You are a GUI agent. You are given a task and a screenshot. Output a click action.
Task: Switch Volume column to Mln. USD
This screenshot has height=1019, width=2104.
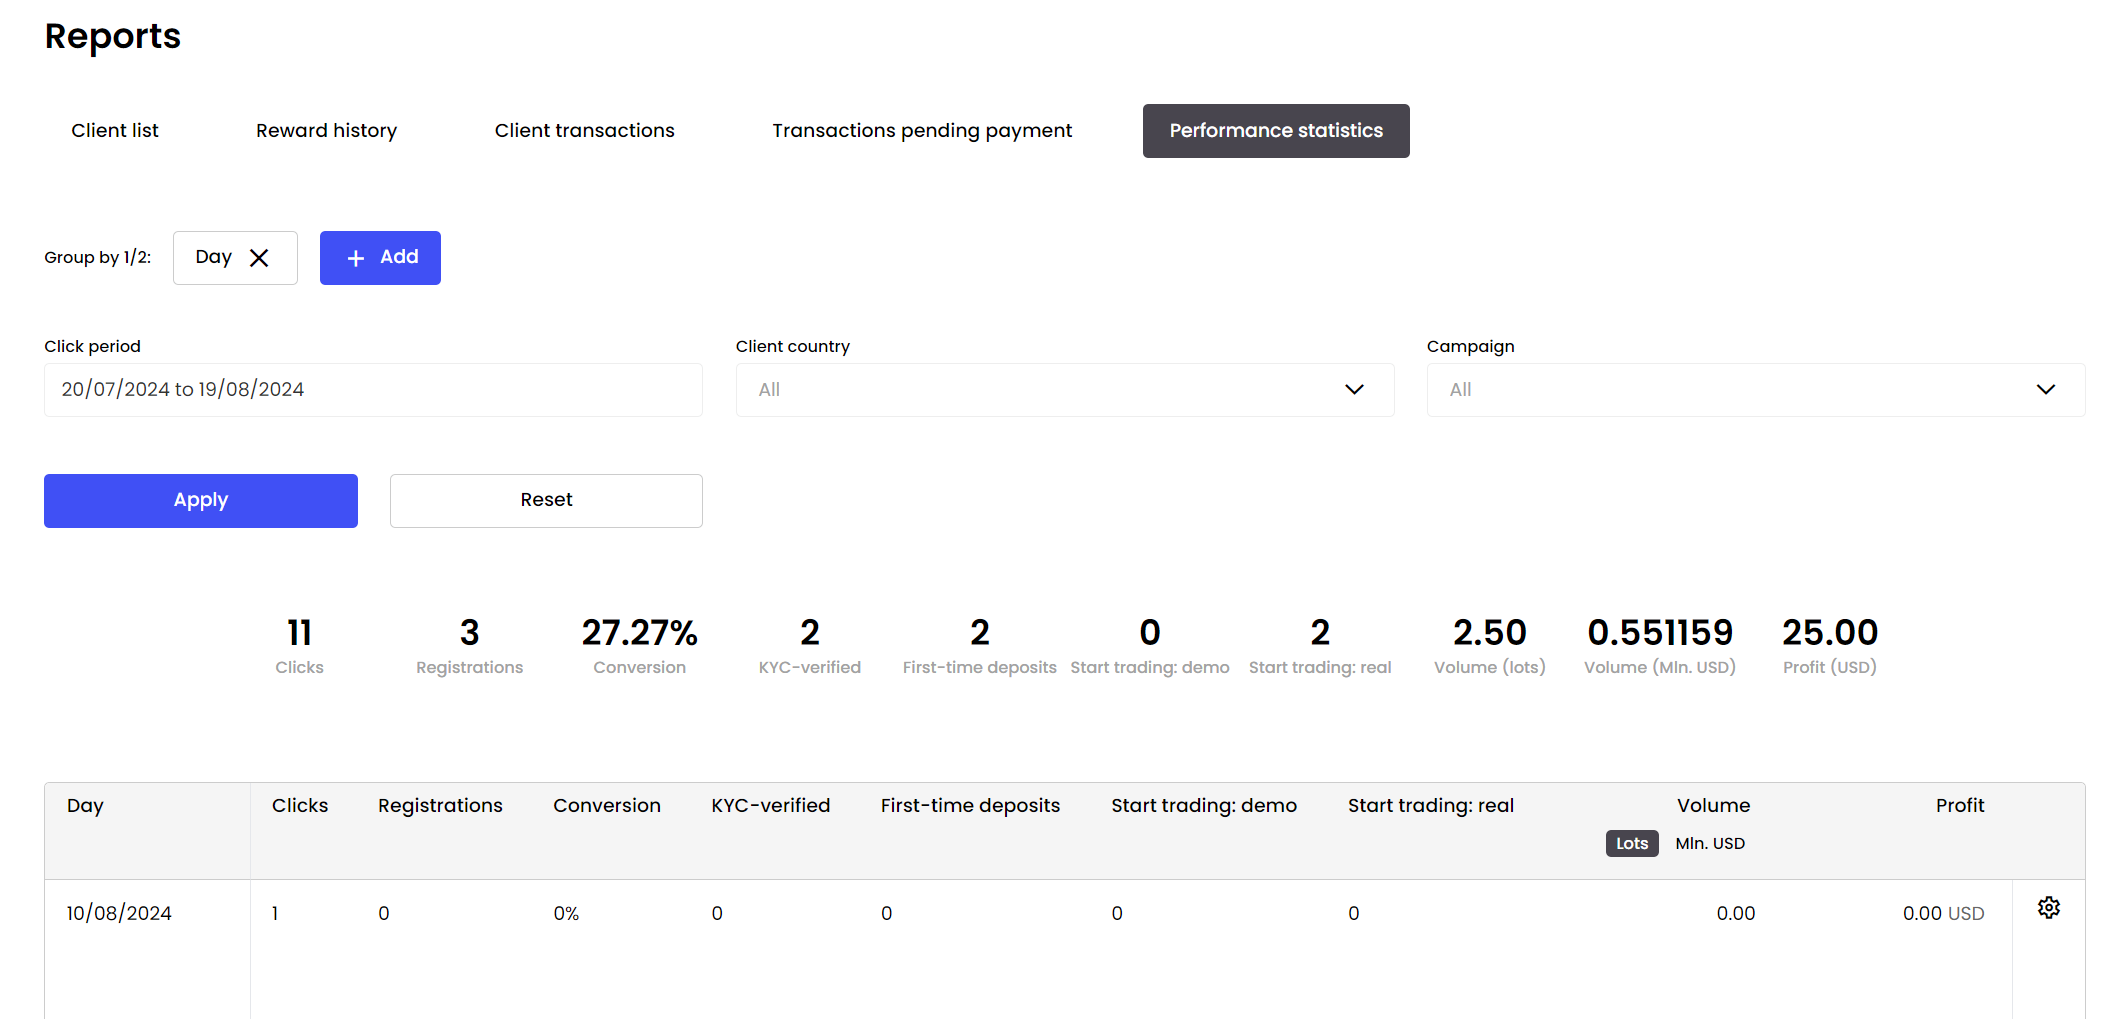click(1710, 844)
